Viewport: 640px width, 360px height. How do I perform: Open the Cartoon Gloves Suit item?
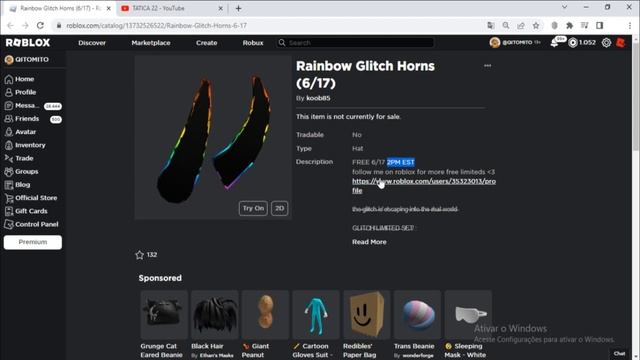pyautogui.click(x=316, y=315)
